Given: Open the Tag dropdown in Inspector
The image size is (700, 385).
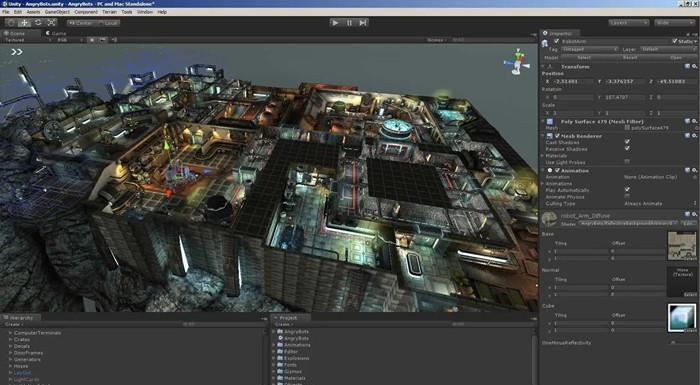Looking at the screenshot, I should click(x=589, y=49).
